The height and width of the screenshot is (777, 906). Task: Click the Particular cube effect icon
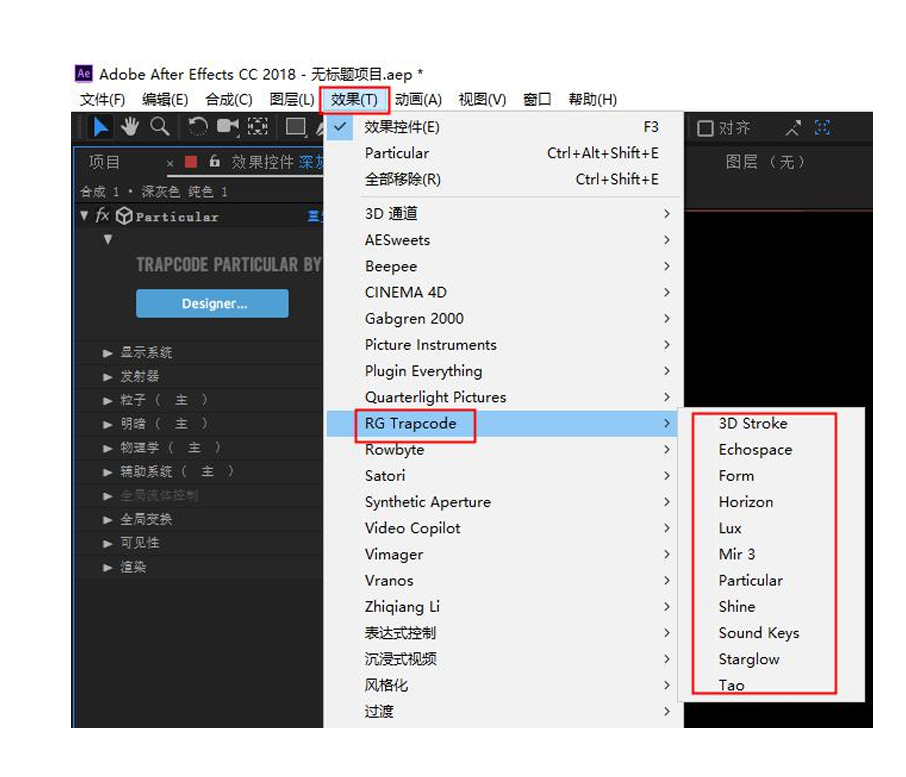click(x=122, y=215)
